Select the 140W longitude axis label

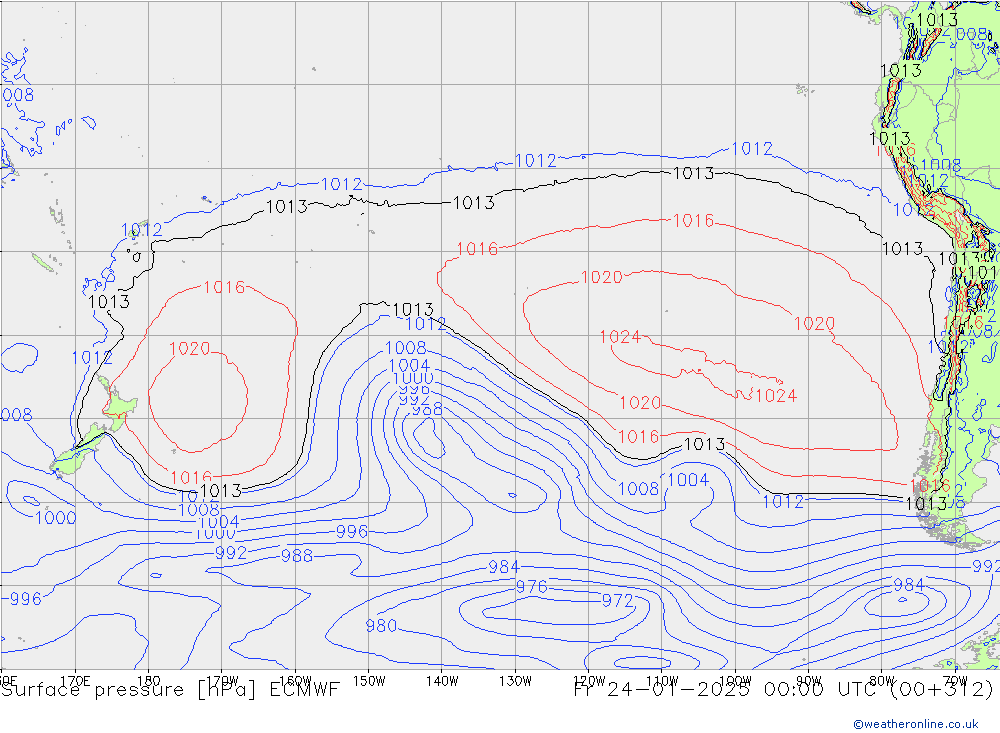pyautogui.click(x=442, y=681)
